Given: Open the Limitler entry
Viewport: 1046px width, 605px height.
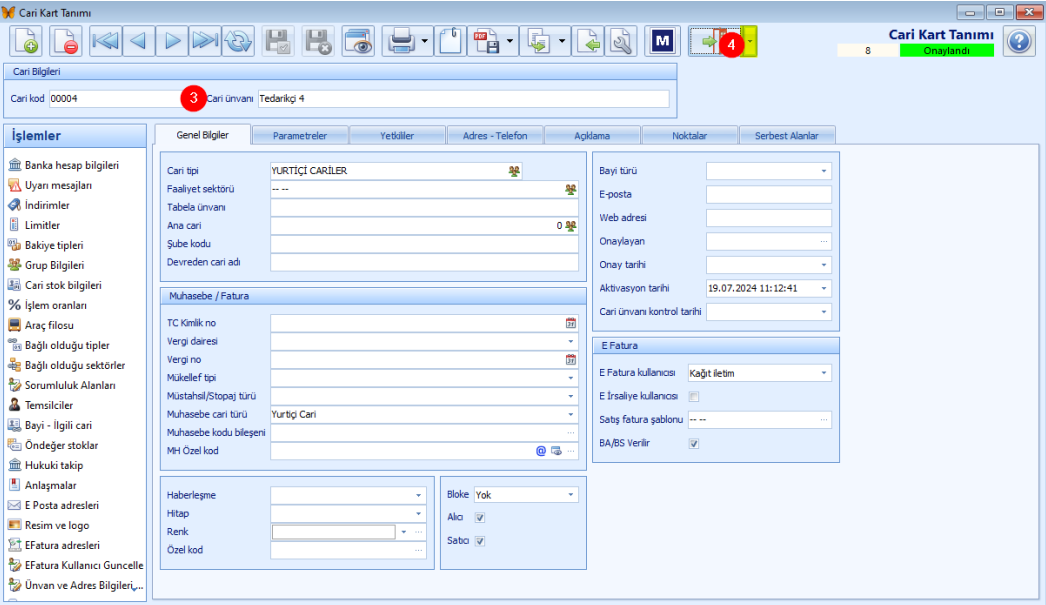Looking at the screenshot, I should tap(42, 225).
